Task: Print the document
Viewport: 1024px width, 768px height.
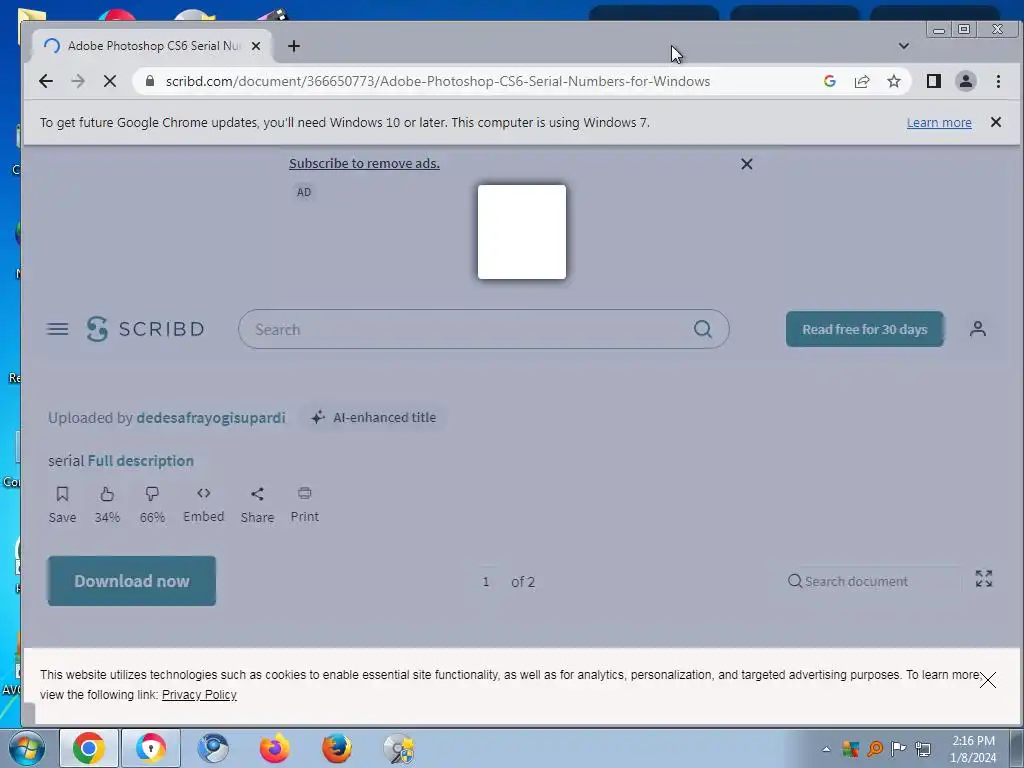Action: [304, 504]
